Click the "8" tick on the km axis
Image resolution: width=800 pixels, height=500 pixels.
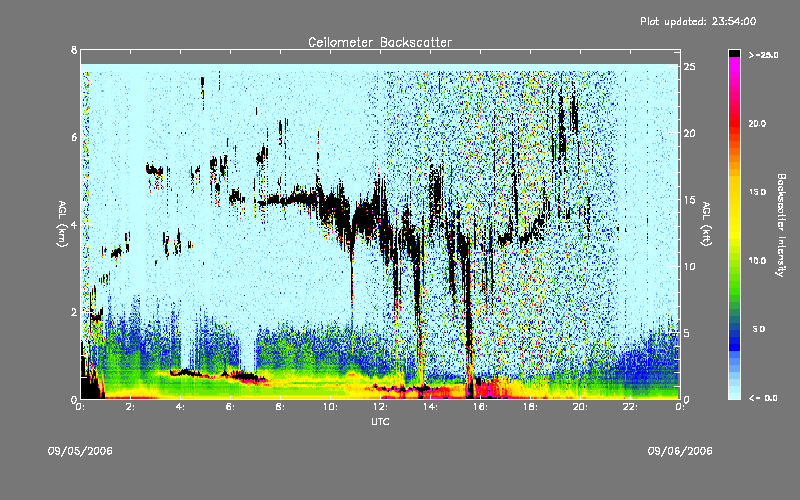point(74,50)
